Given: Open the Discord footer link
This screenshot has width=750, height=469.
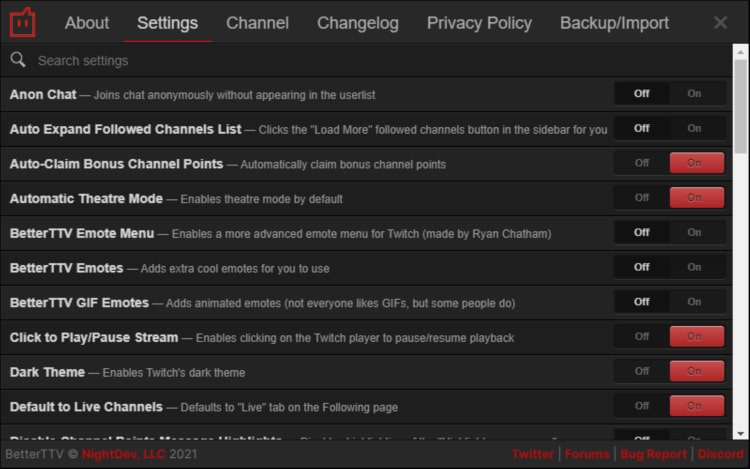Looking at the screenshot, I should coord(721,454).
